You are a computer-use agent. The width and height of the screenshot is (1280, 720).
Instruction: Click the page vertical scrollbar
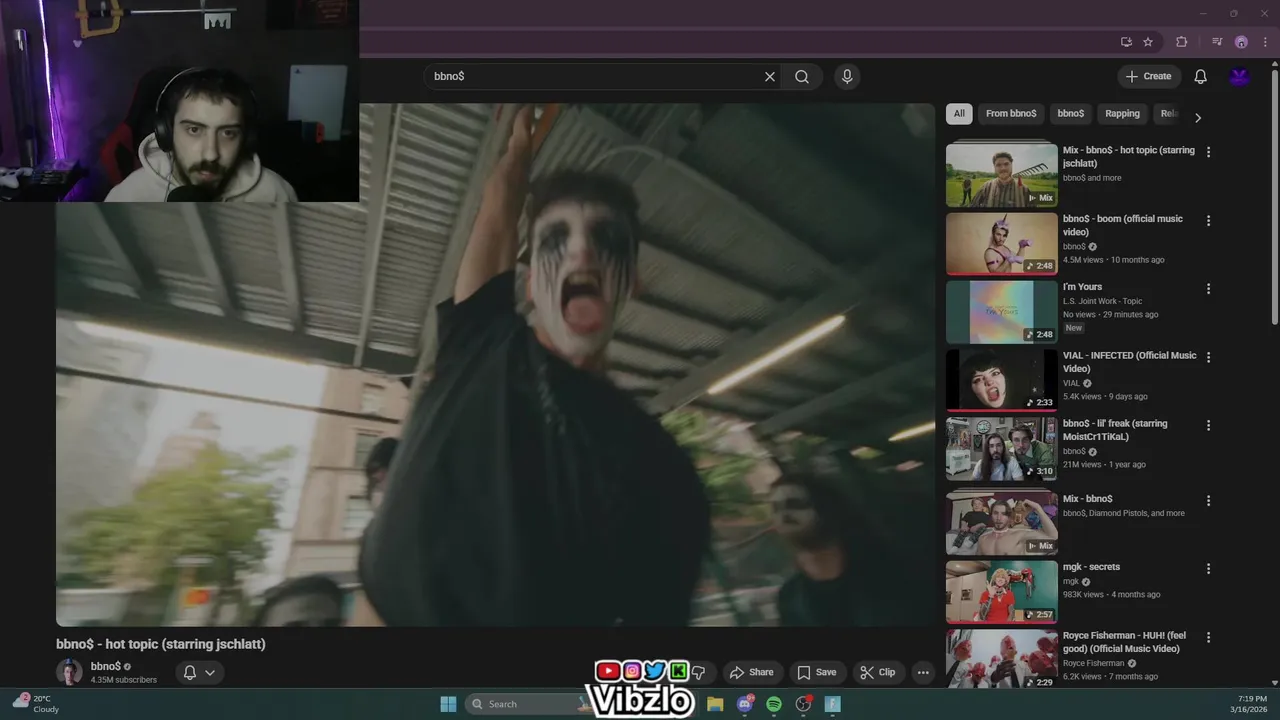[x=1274, y=195]
